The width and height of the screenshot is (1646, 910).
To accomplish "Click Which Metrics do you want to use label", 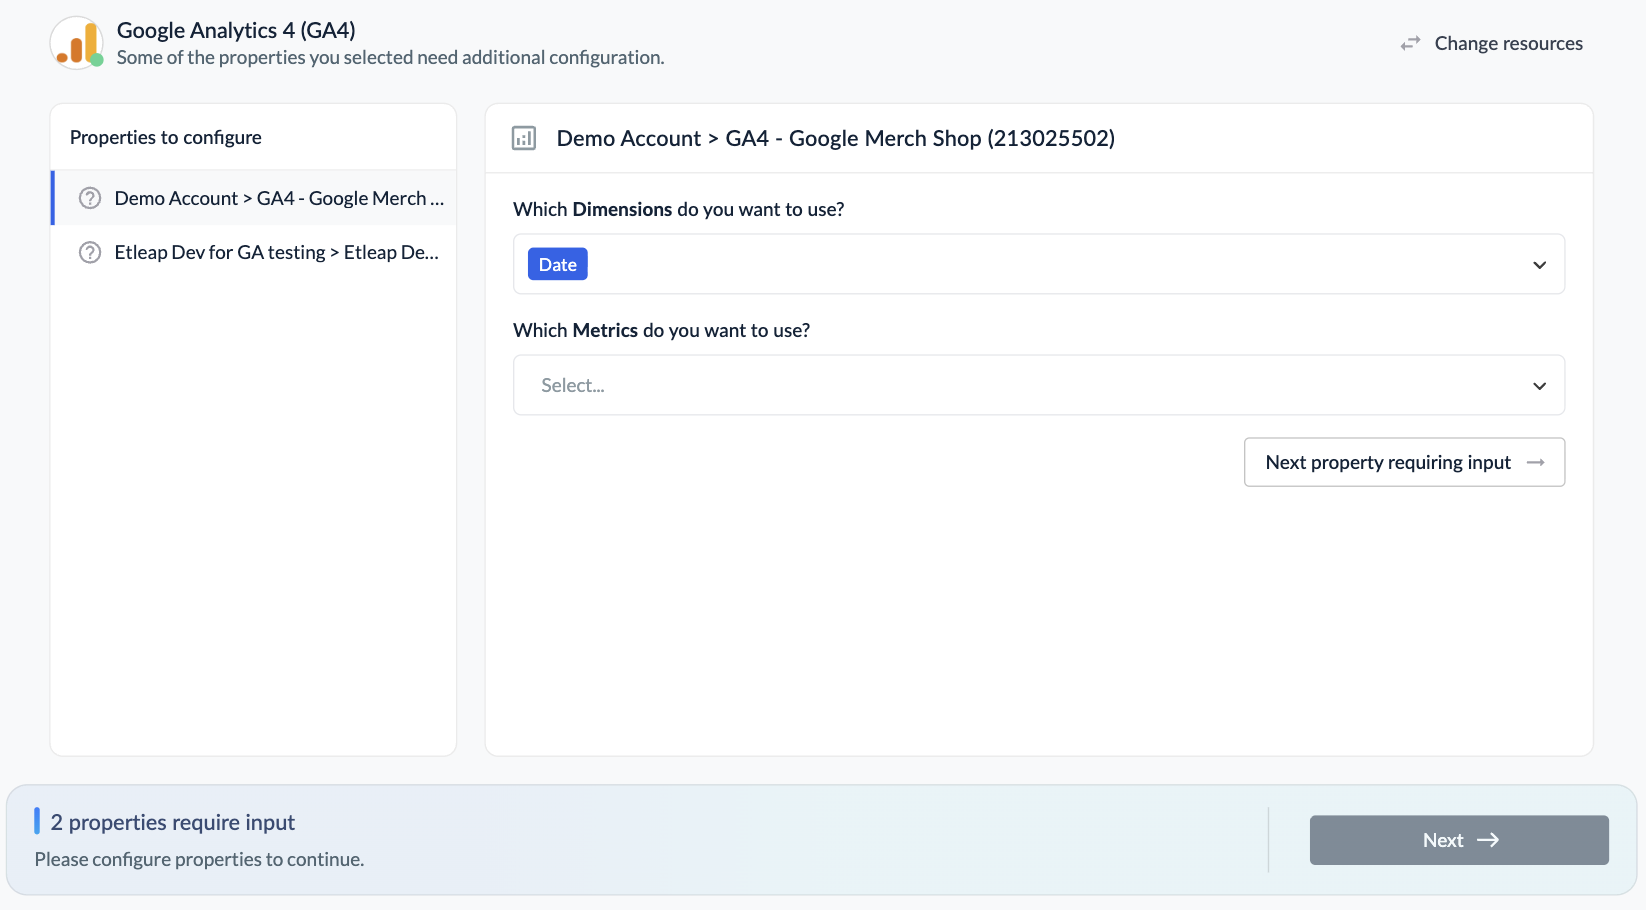I will pos(662,330).
